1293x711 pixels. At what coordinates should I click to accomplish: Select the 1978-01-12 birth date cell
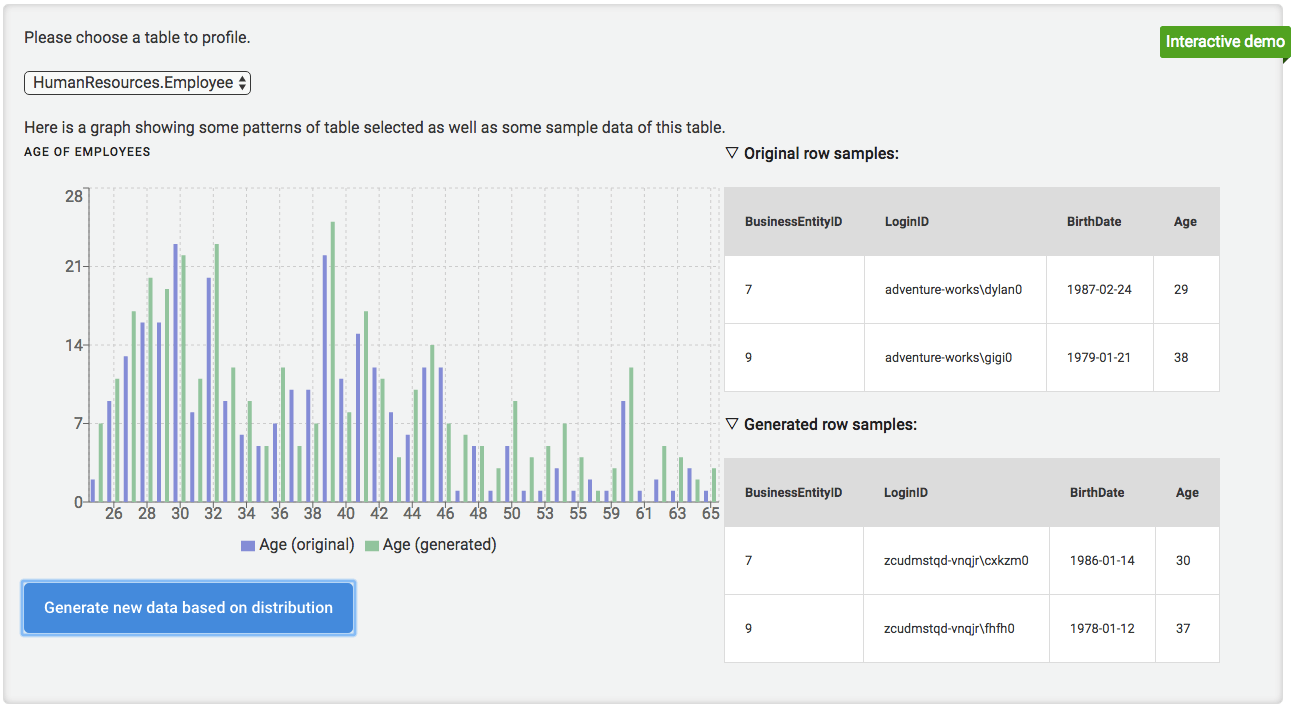pyautogui.click(x=1102, y=629)
